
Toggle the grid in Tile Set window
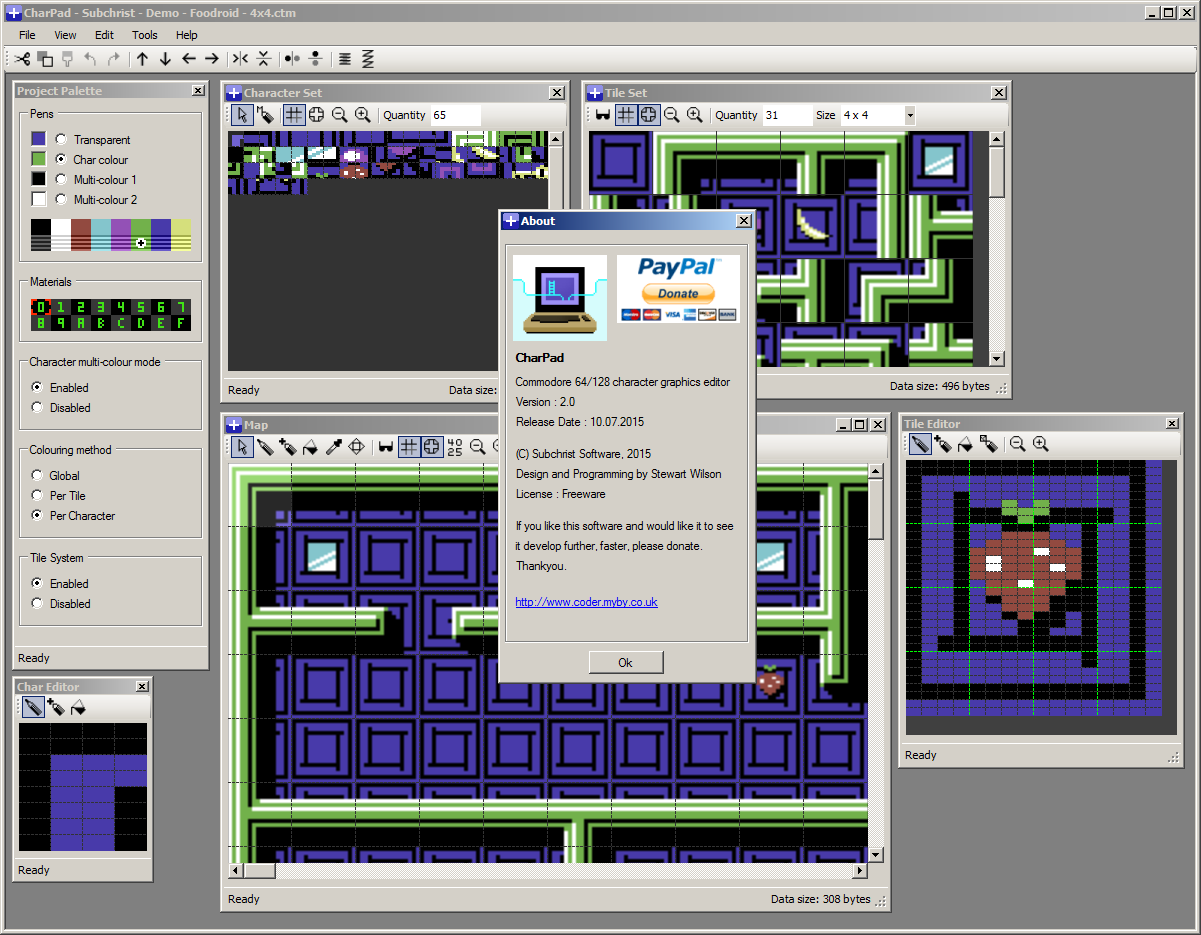click(x=625, y=115)
